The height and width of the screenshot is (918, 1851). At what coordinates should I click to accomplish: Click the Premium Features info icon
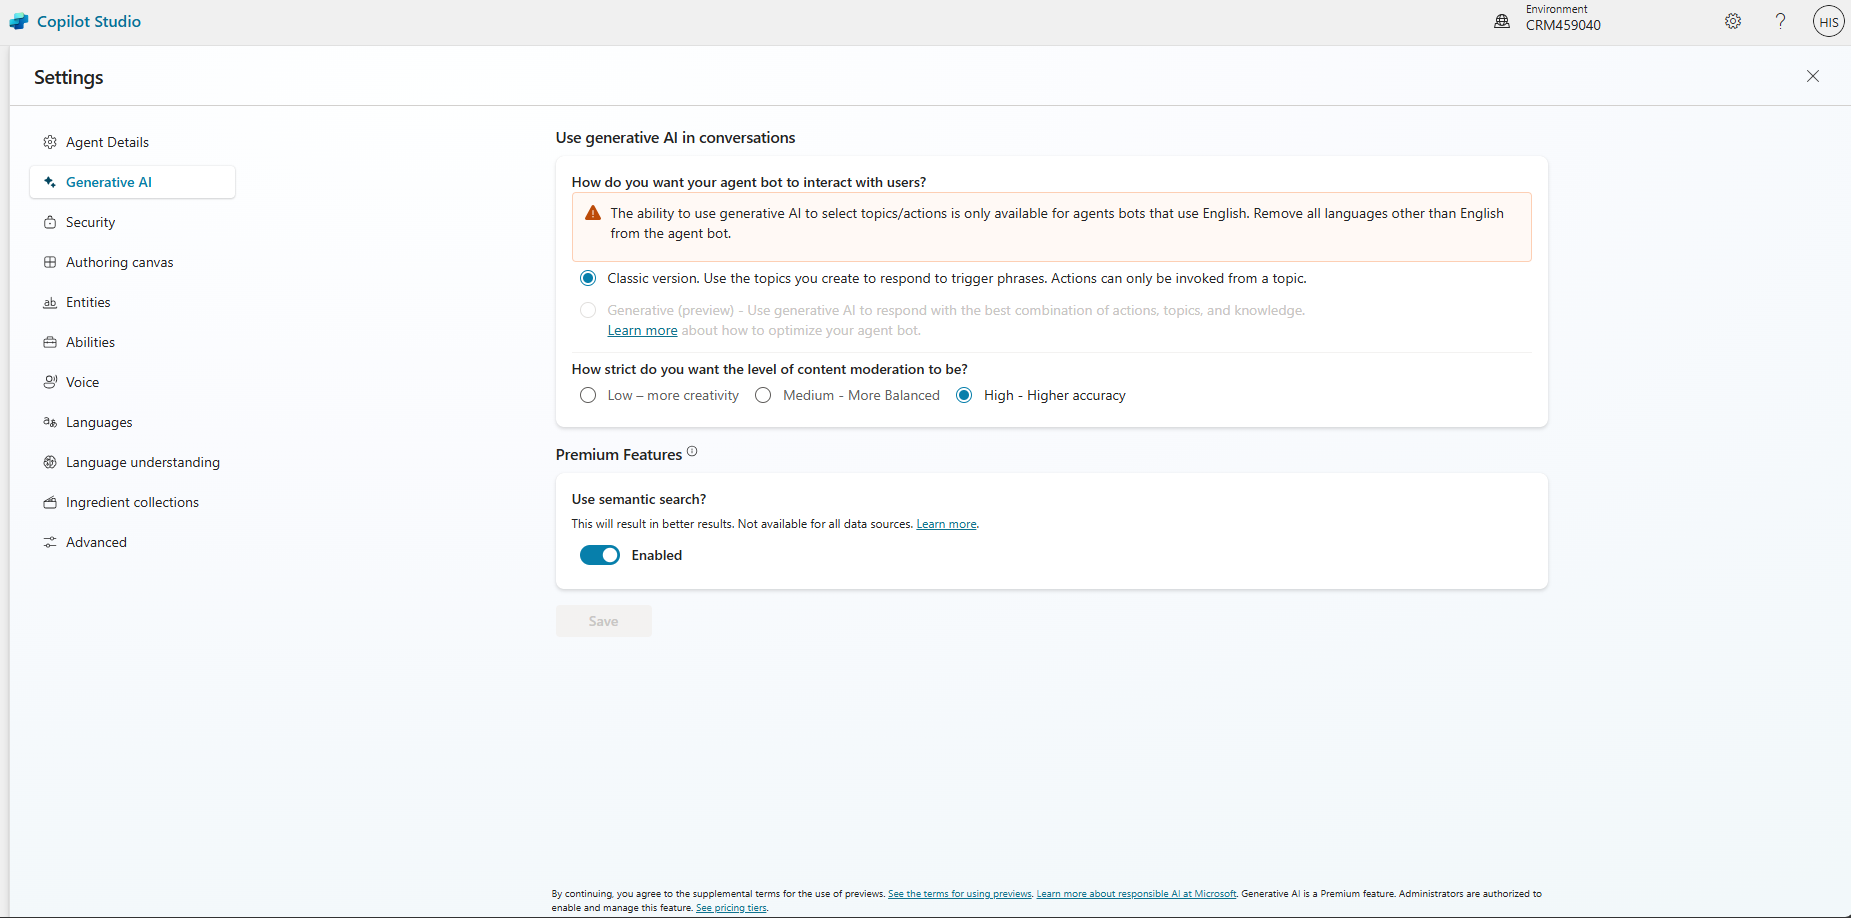(692, 452)
